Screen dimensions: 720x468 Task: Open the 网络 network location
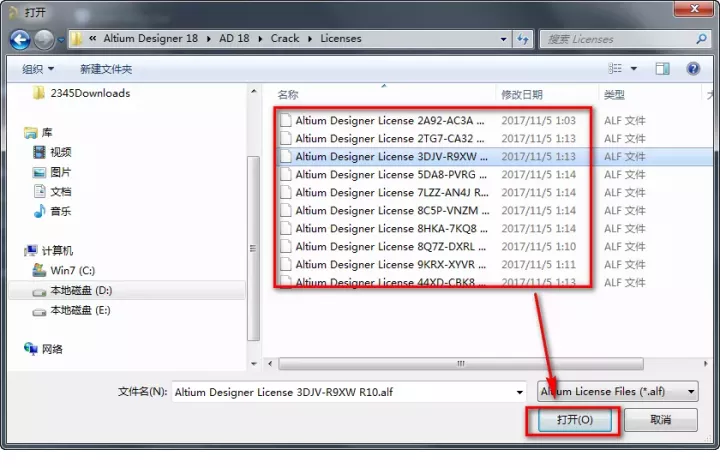(x=32, y=349)
